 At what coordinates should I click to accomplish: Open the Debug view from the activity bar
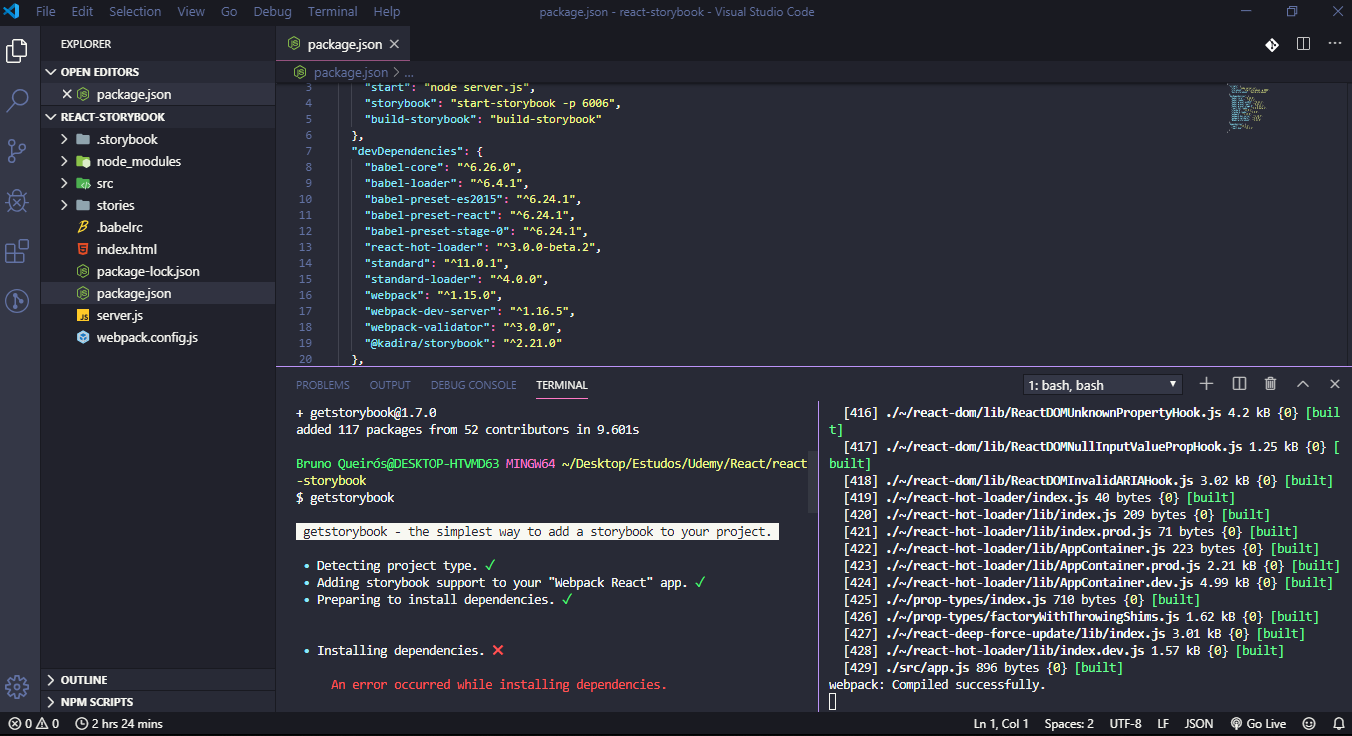pyautogui.click(x=16, y=201)
